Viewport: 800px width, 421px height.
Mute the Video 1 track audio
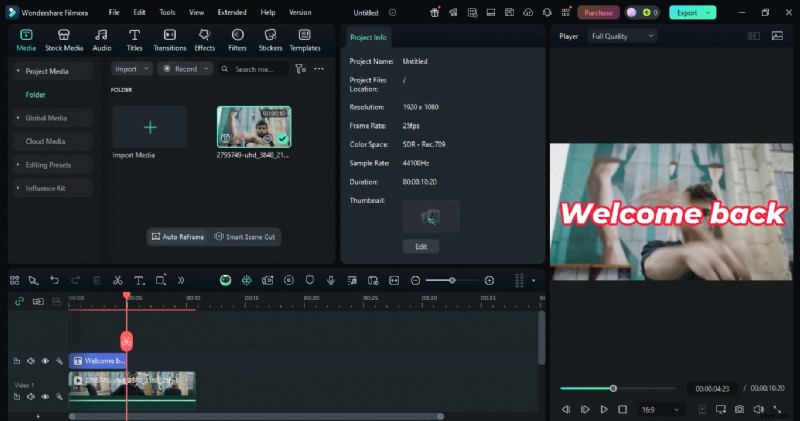click(31, 397)
